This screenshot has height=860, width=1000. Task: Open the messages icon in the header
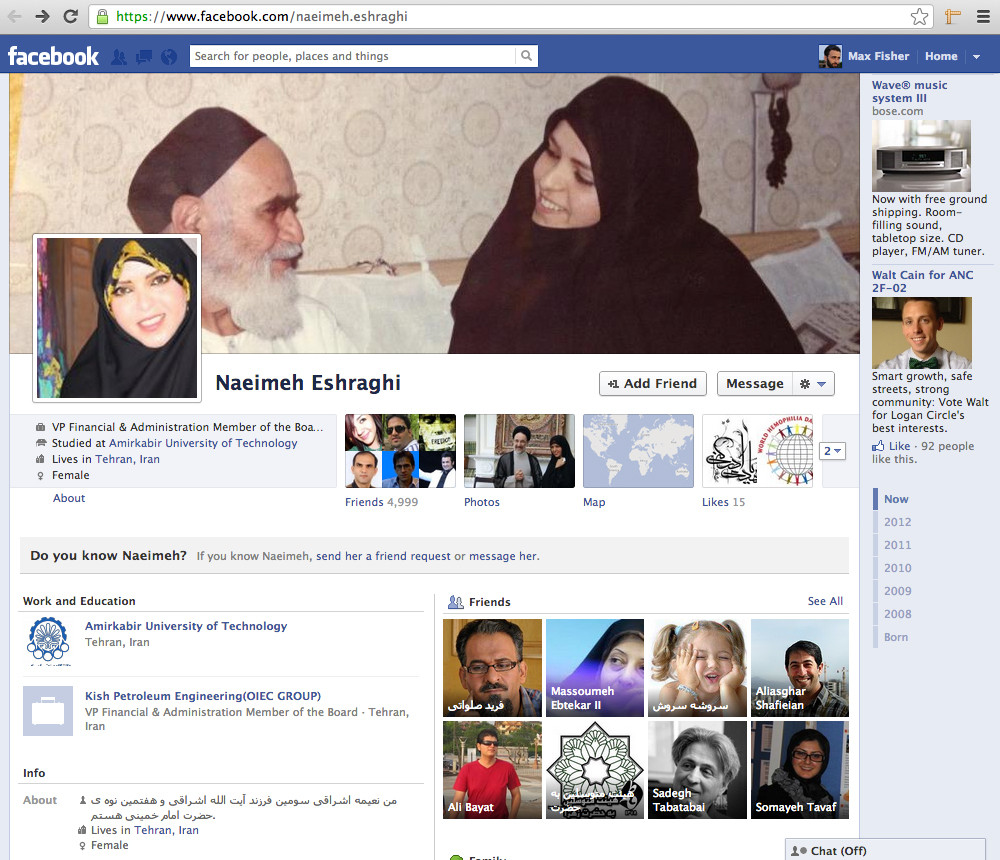coord(144,57)
